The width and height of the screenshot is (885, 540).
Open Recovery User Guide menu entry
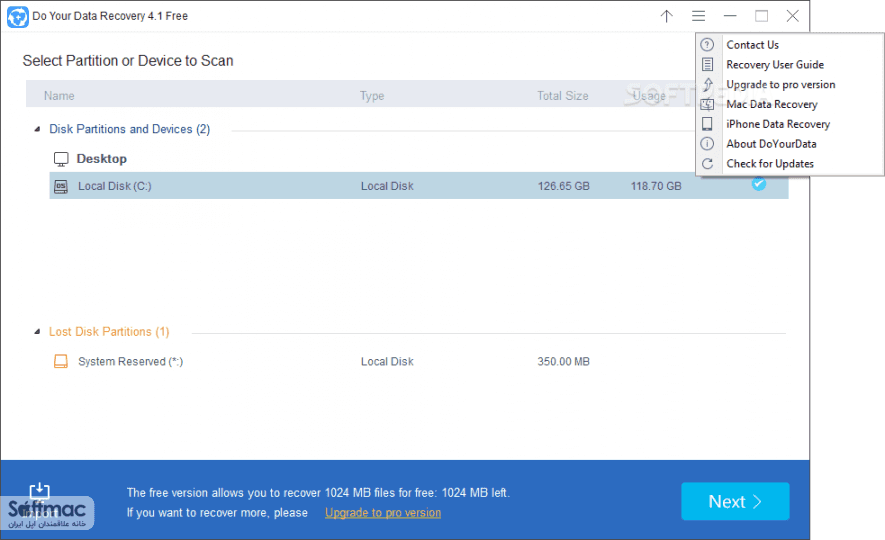[x=775, y=64]
